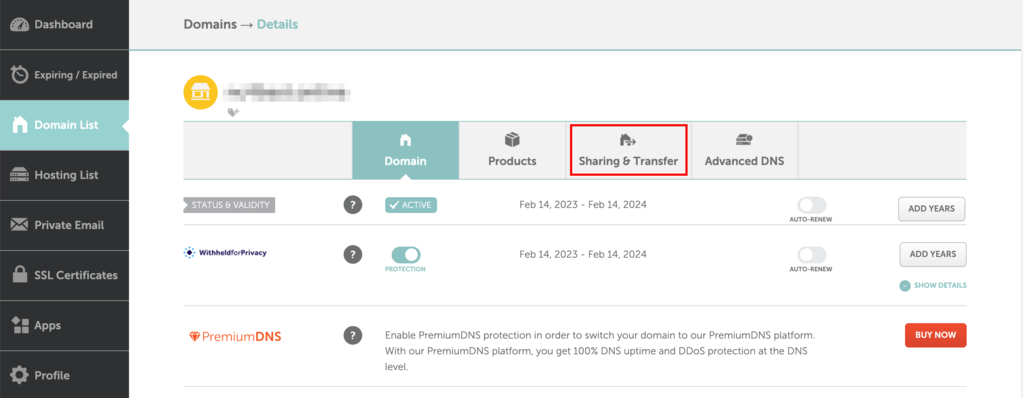Screen dimensions: 1024x398
Task: Expand Show Details under WithheldforPrivacy
Action: pos(933,286)
